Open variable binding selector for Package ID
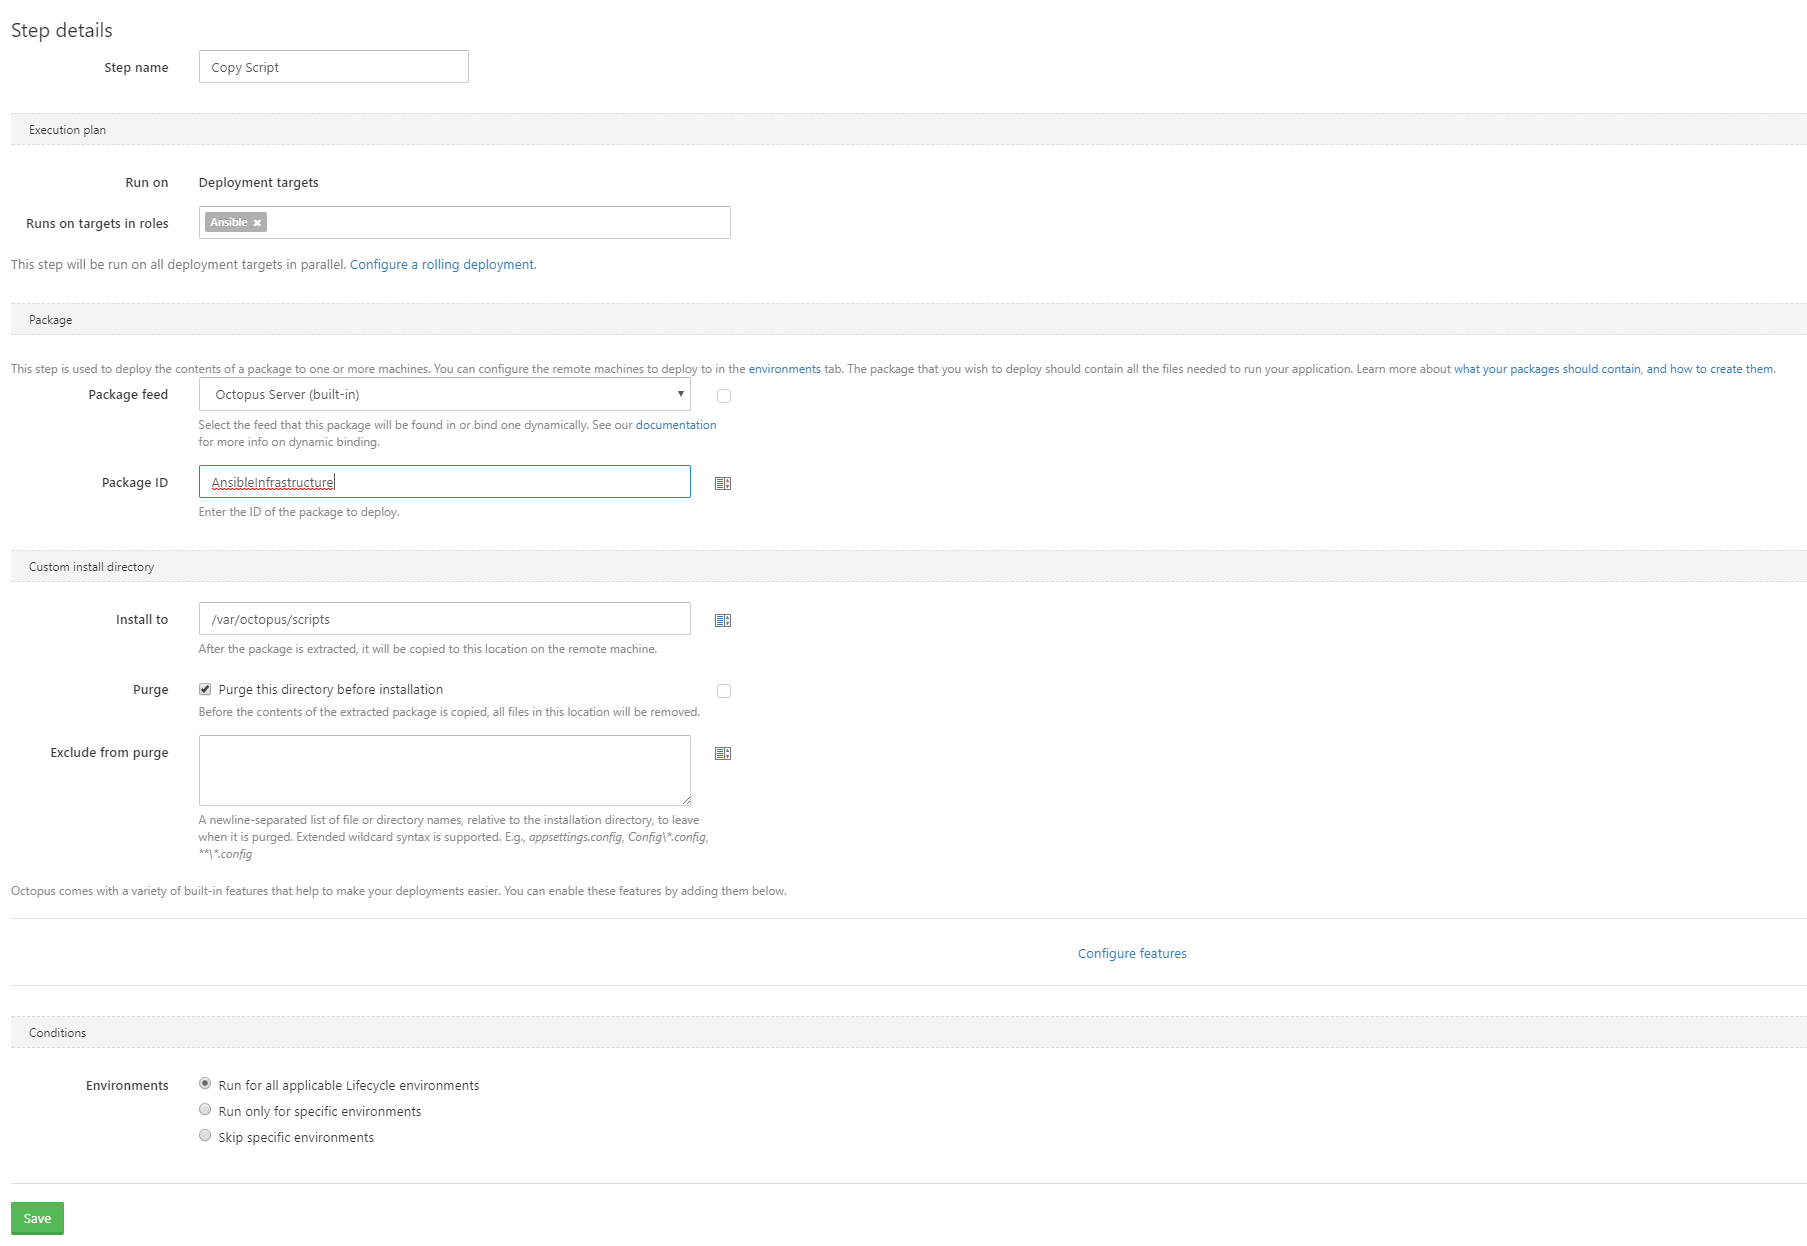1807x1246 pixels. 722,482
